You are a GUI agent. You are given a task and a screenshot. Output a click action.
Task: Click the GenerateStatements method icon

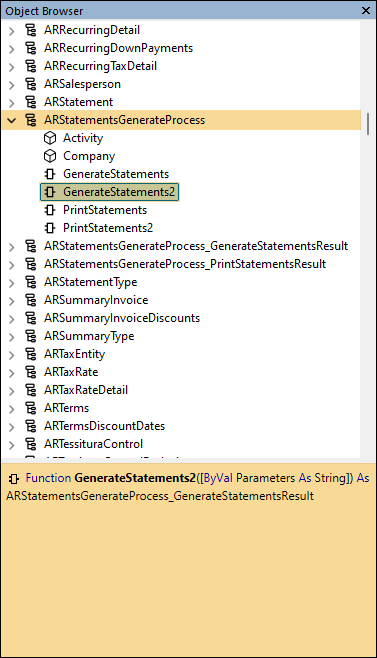[x=50, y=174]
